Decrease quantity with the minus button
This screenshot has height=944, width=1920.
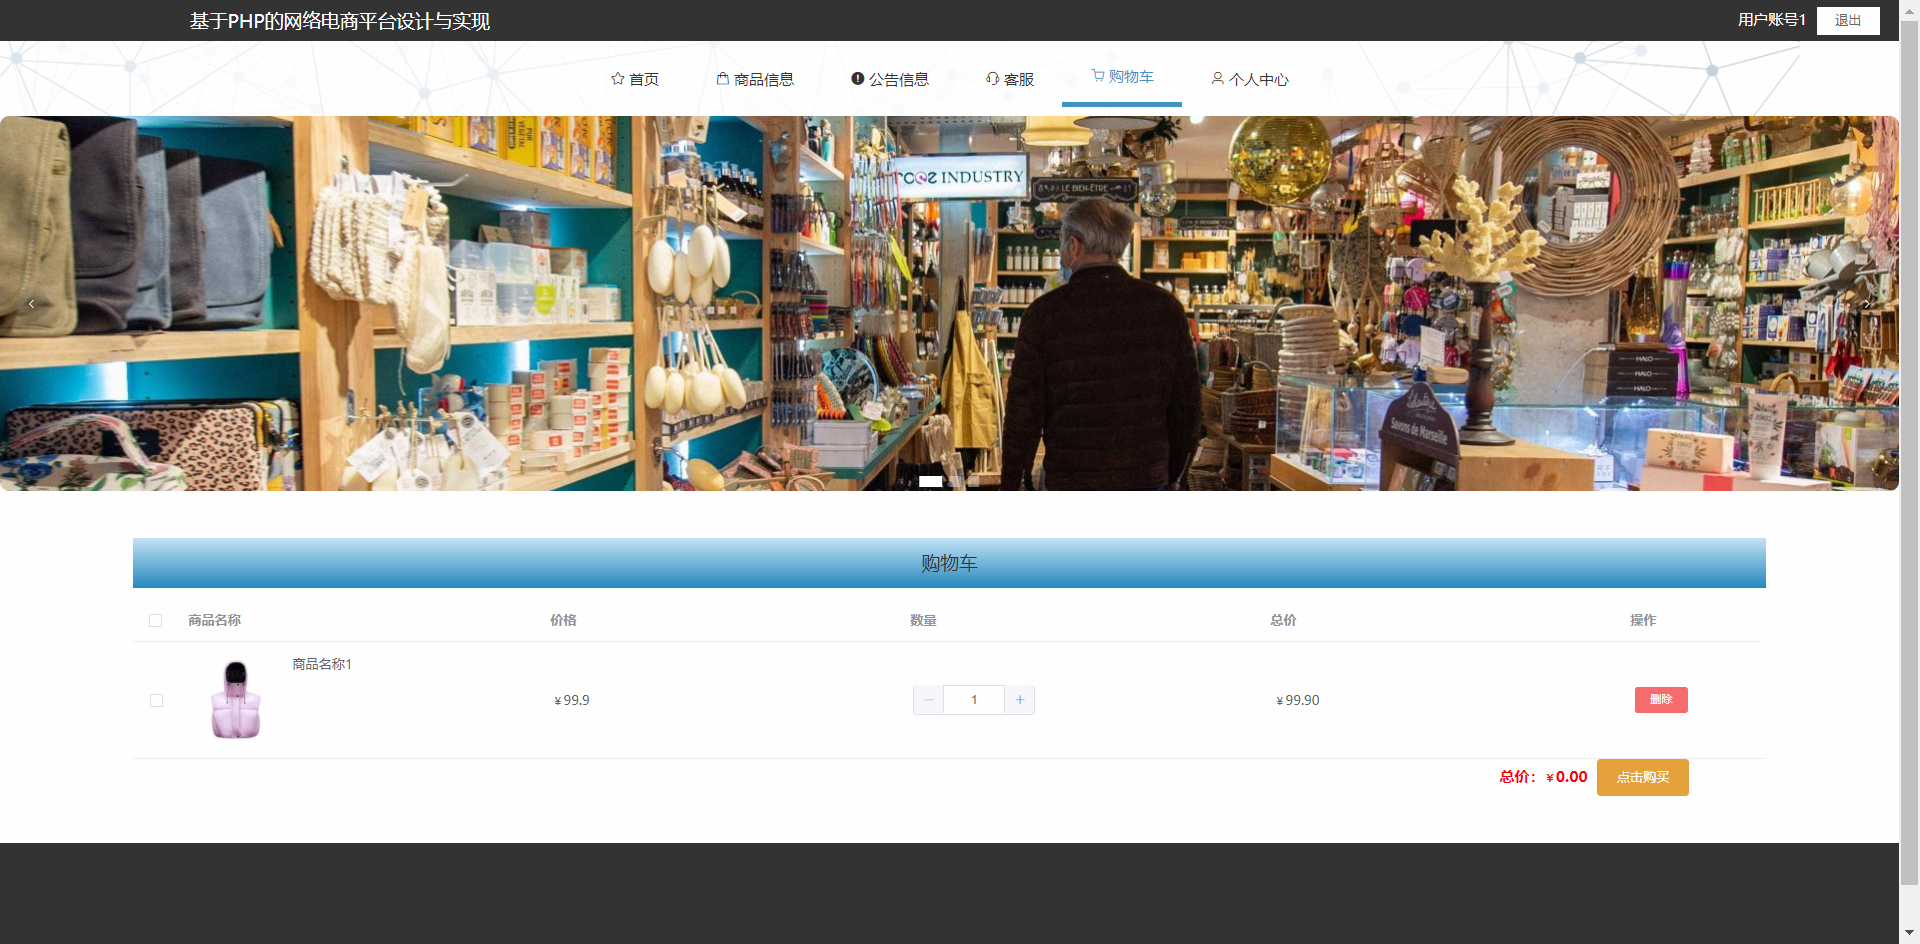[x=928, y=700]
